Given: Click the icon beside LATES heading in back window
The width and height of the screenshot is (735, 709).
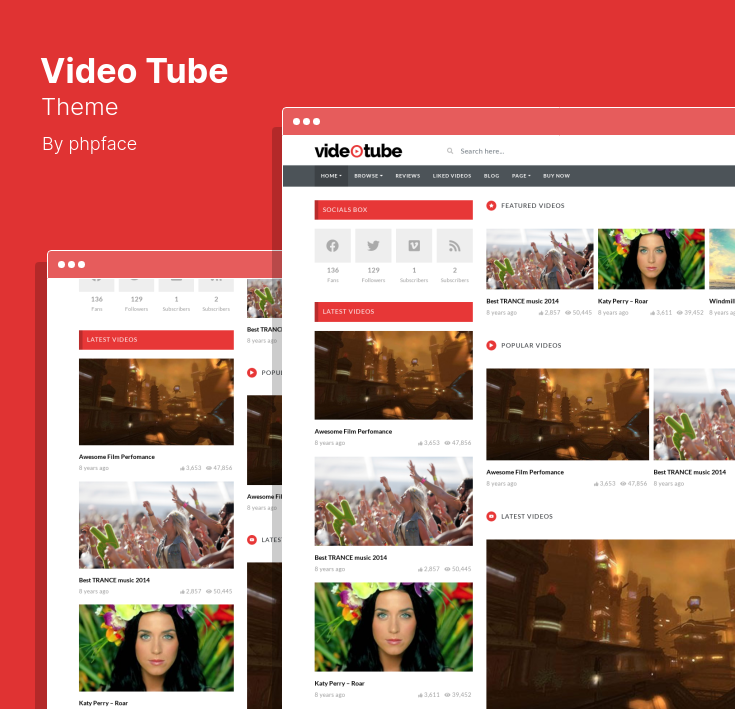Looking at the screenshot, I should [252, 540].
